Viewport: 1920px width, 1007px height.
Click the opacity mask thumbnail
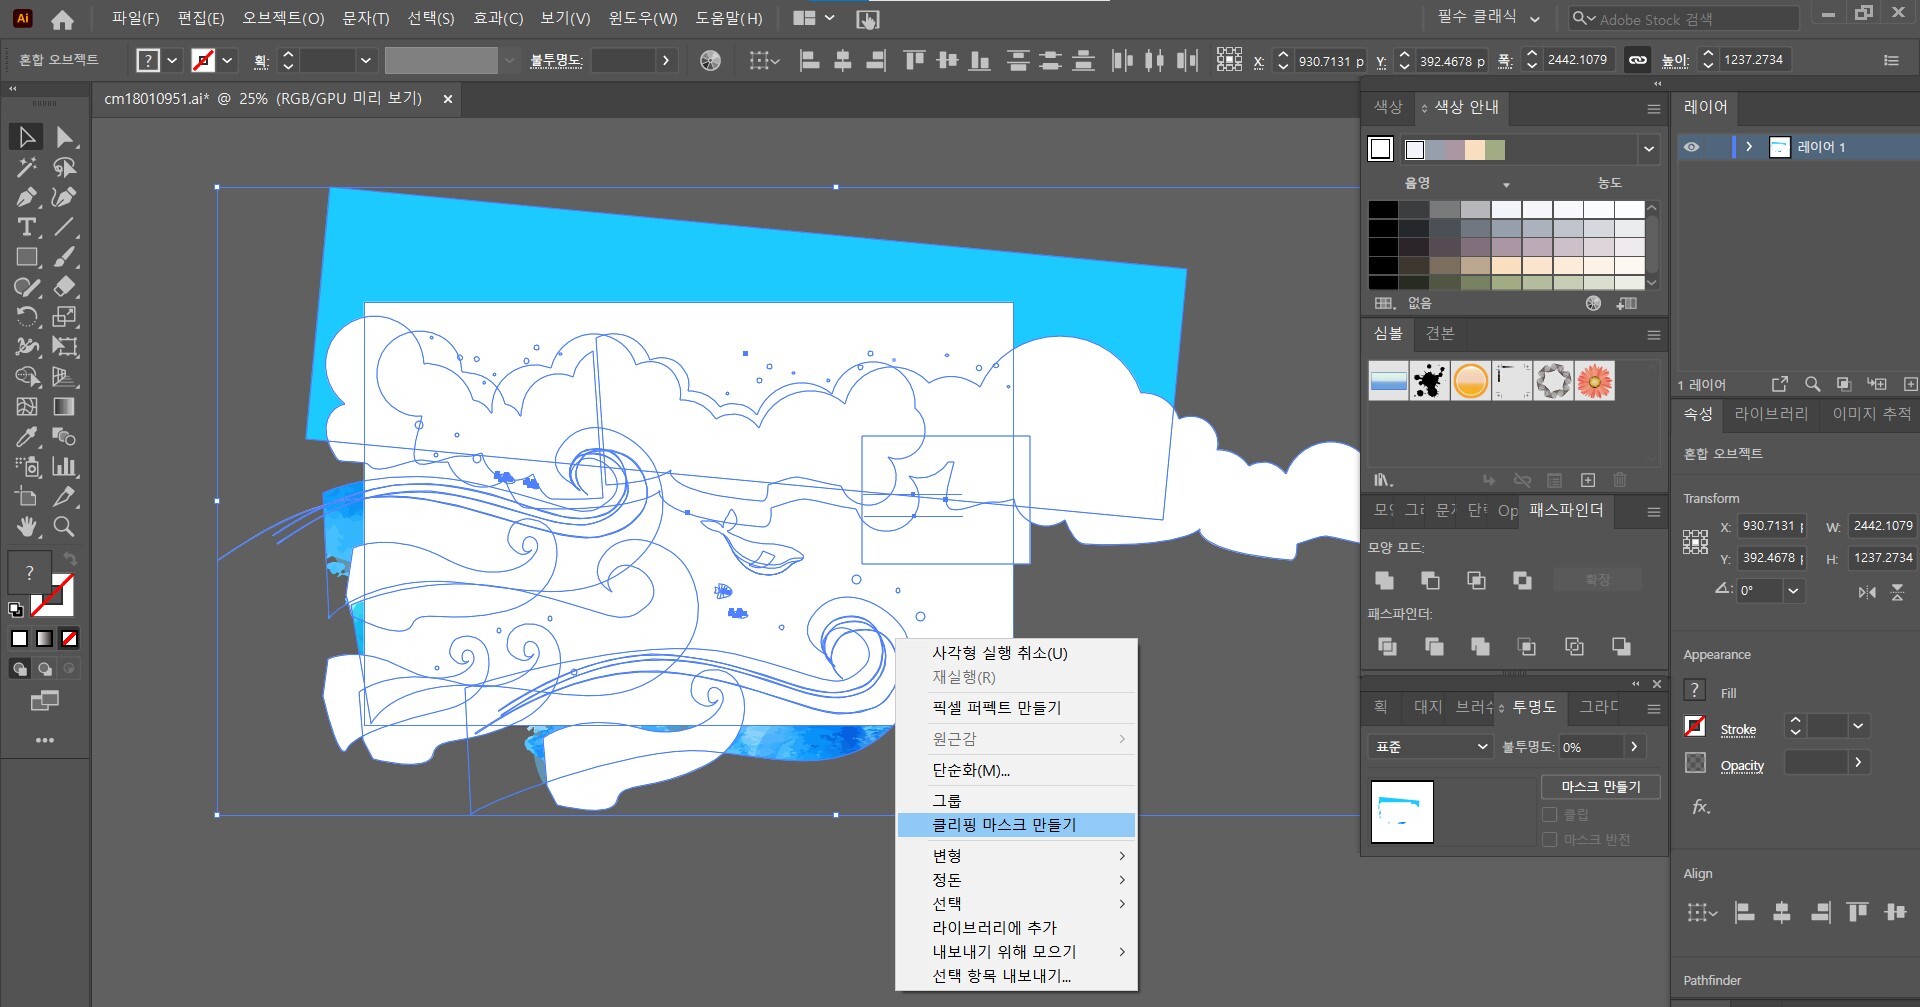pos(1402,812)
